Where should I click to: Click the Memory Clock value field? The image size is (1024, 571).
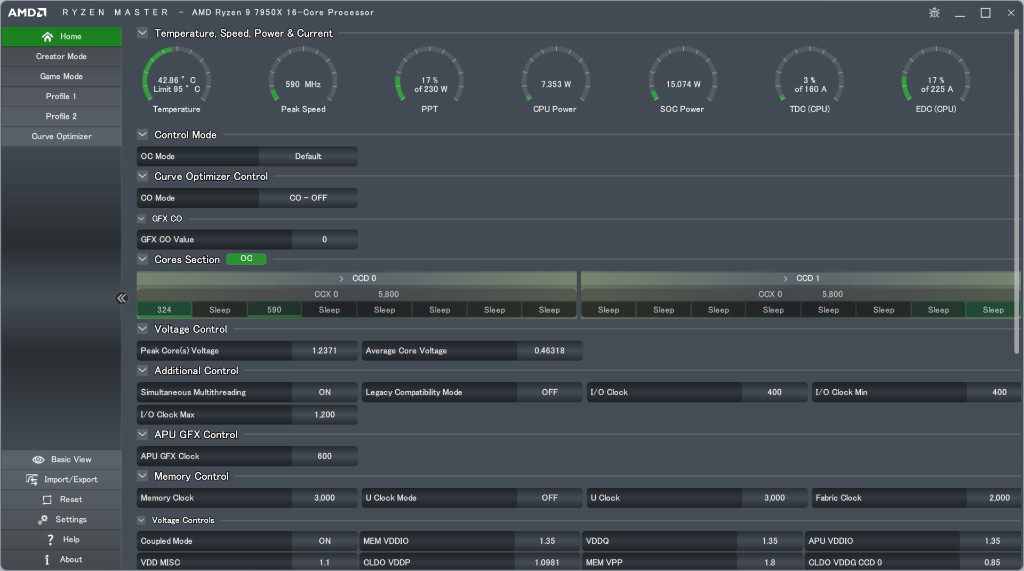pos(324,498)
